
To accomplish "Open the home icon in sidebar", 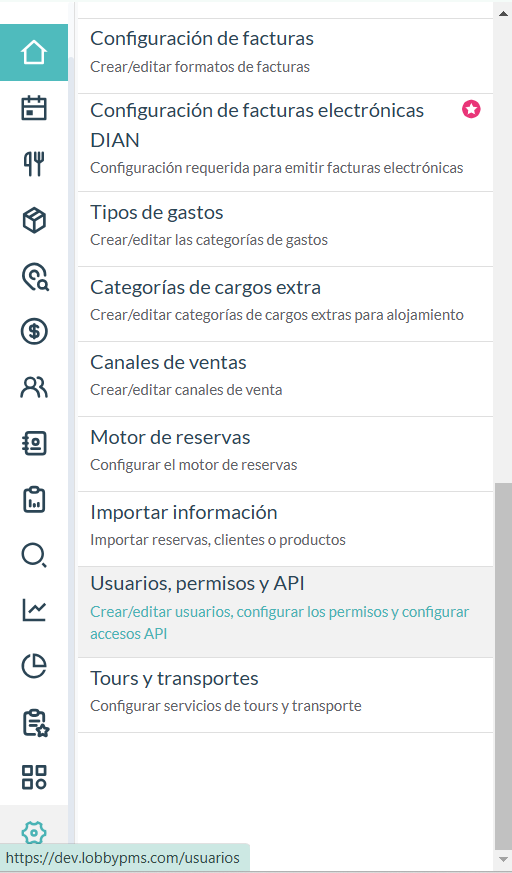I will click(x=34, y=52).
